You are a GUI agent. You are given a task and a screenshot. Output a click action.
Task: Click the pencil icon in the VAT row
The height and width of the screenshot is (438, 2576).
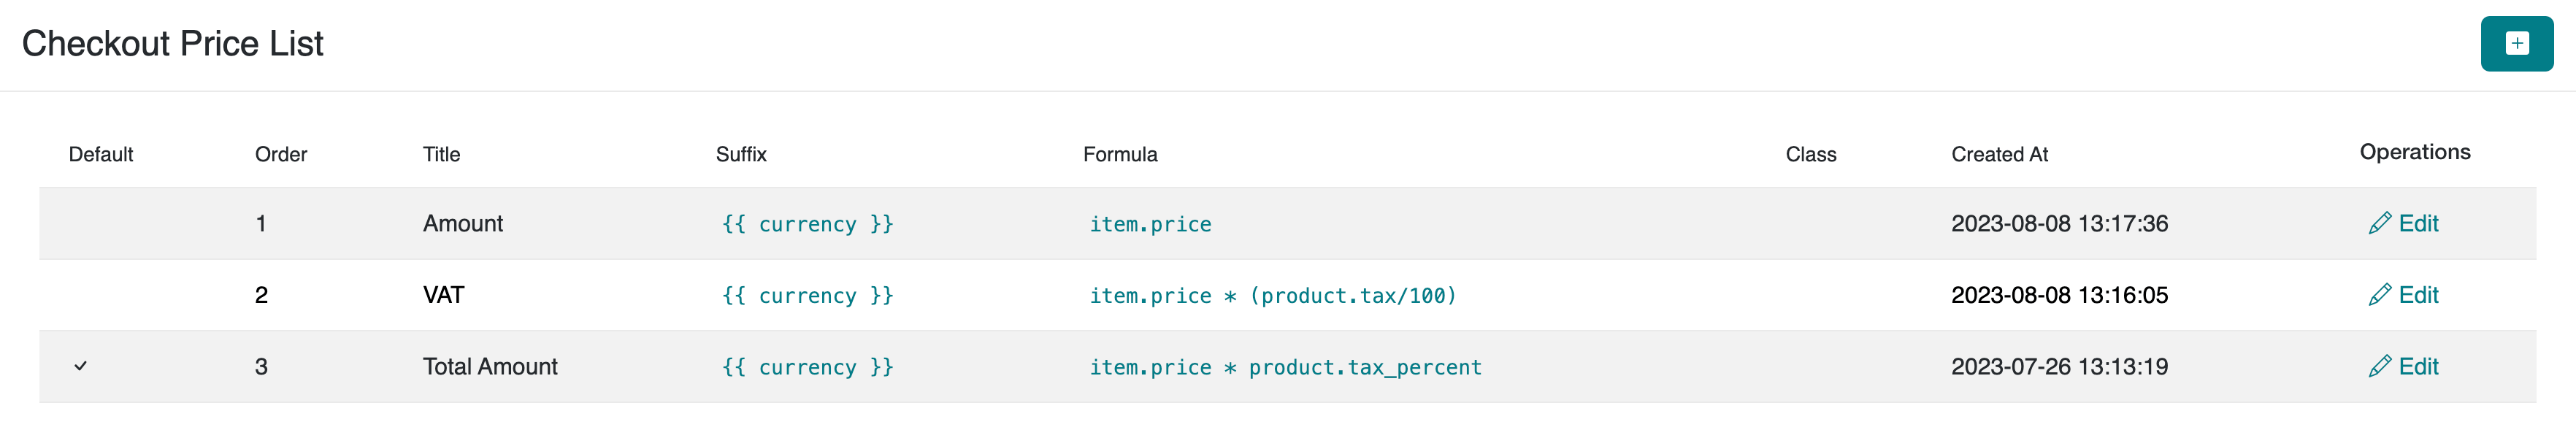click(x=2379, y=295)
